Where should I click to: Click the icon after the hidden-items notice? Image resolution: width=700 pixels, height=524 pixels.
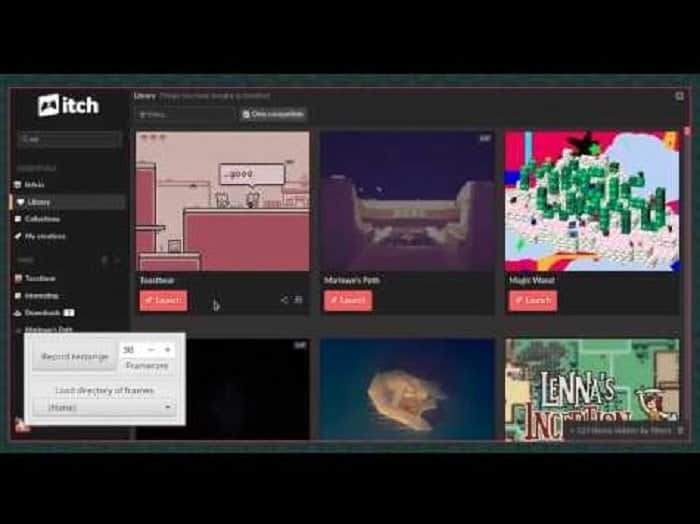point(680,431)
